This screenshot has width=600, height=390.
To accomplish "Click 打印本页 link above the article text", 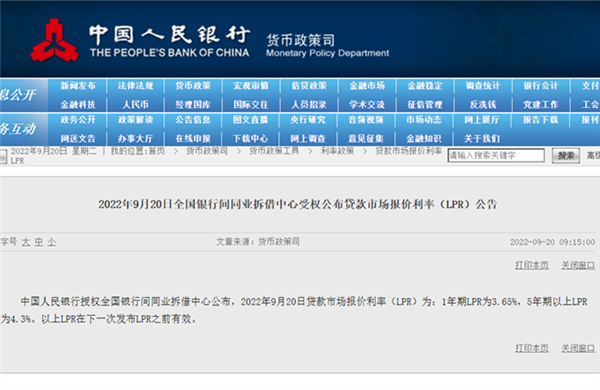I will (532, 265).
